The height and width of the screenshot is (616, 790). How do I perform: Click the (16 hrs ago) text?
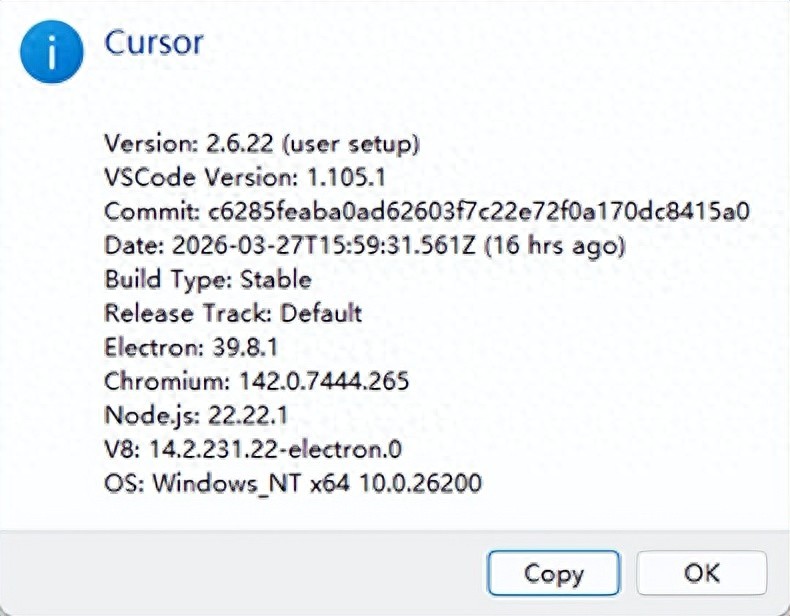pos(555,246)
